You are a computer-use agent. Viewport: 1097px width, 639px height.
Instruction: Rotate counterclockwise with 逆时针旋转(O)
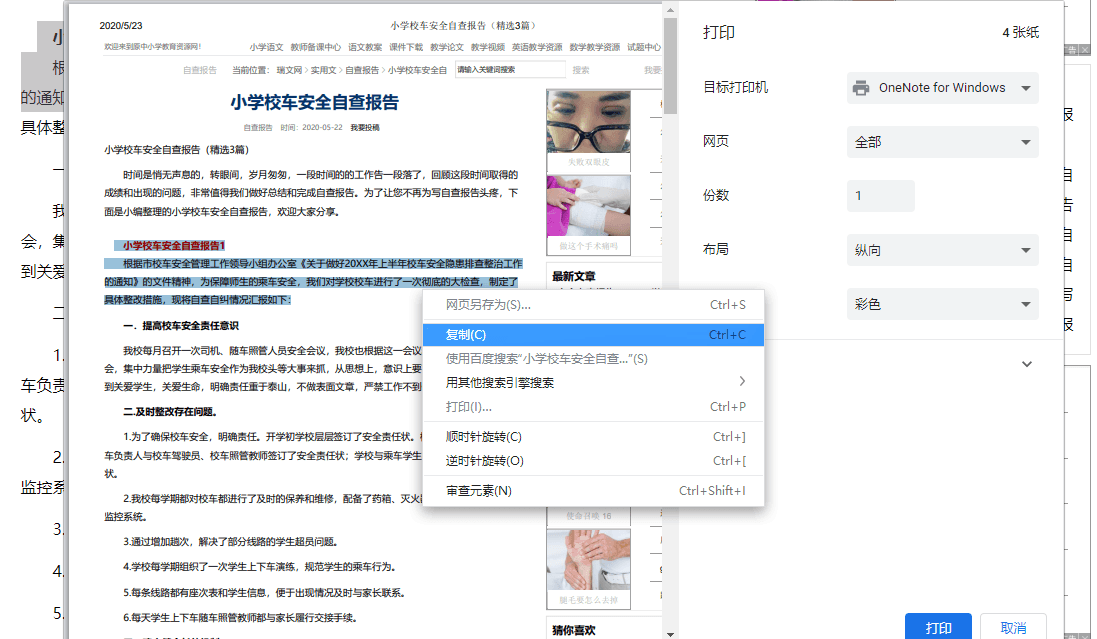[593, 461]
